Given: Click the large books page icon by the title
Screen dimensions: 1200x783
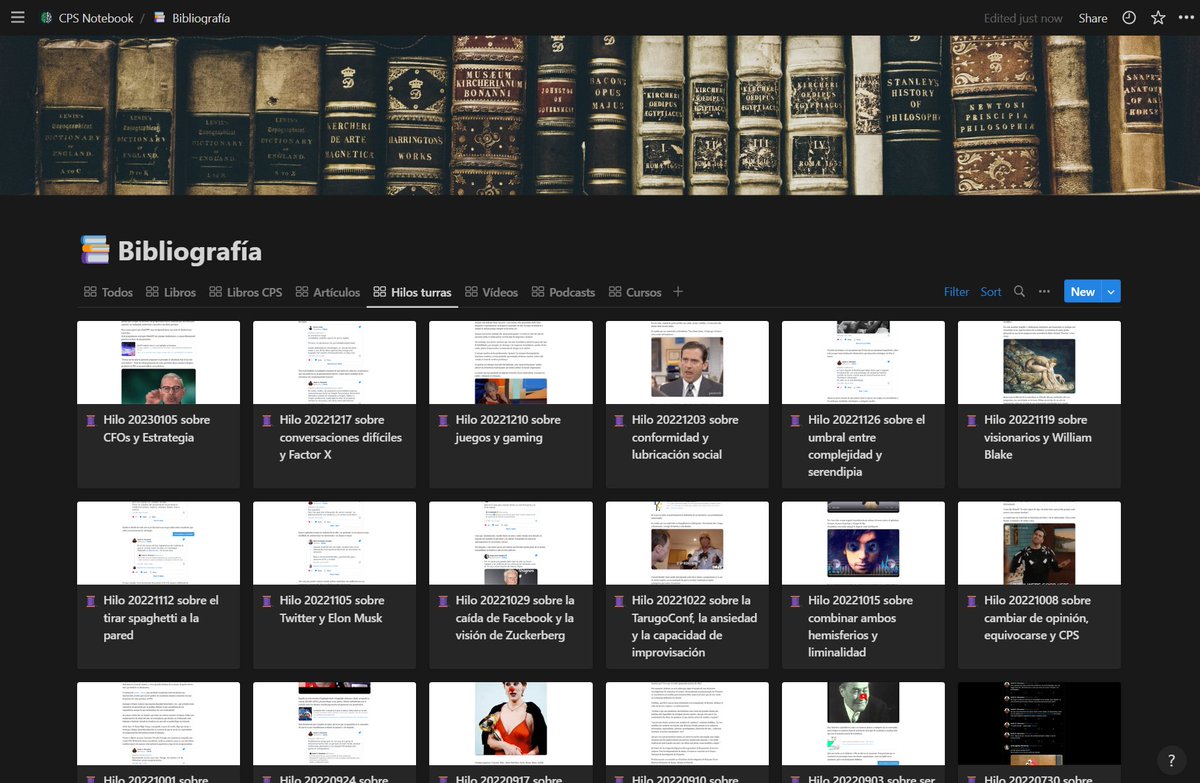Looking at the screenshot, I should (95, 251).
